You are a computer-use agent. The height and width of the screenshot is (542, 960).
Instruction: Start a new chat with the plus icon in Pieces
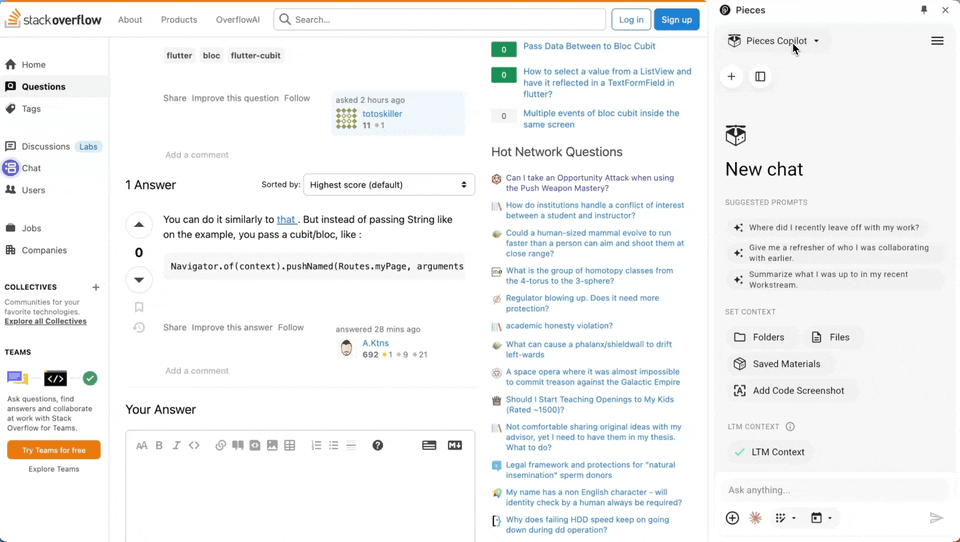[x=731, y=77]
